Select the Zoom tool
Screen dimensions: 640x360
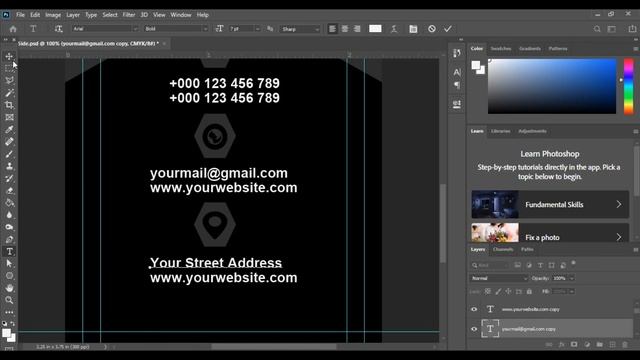tap(9, 300)
